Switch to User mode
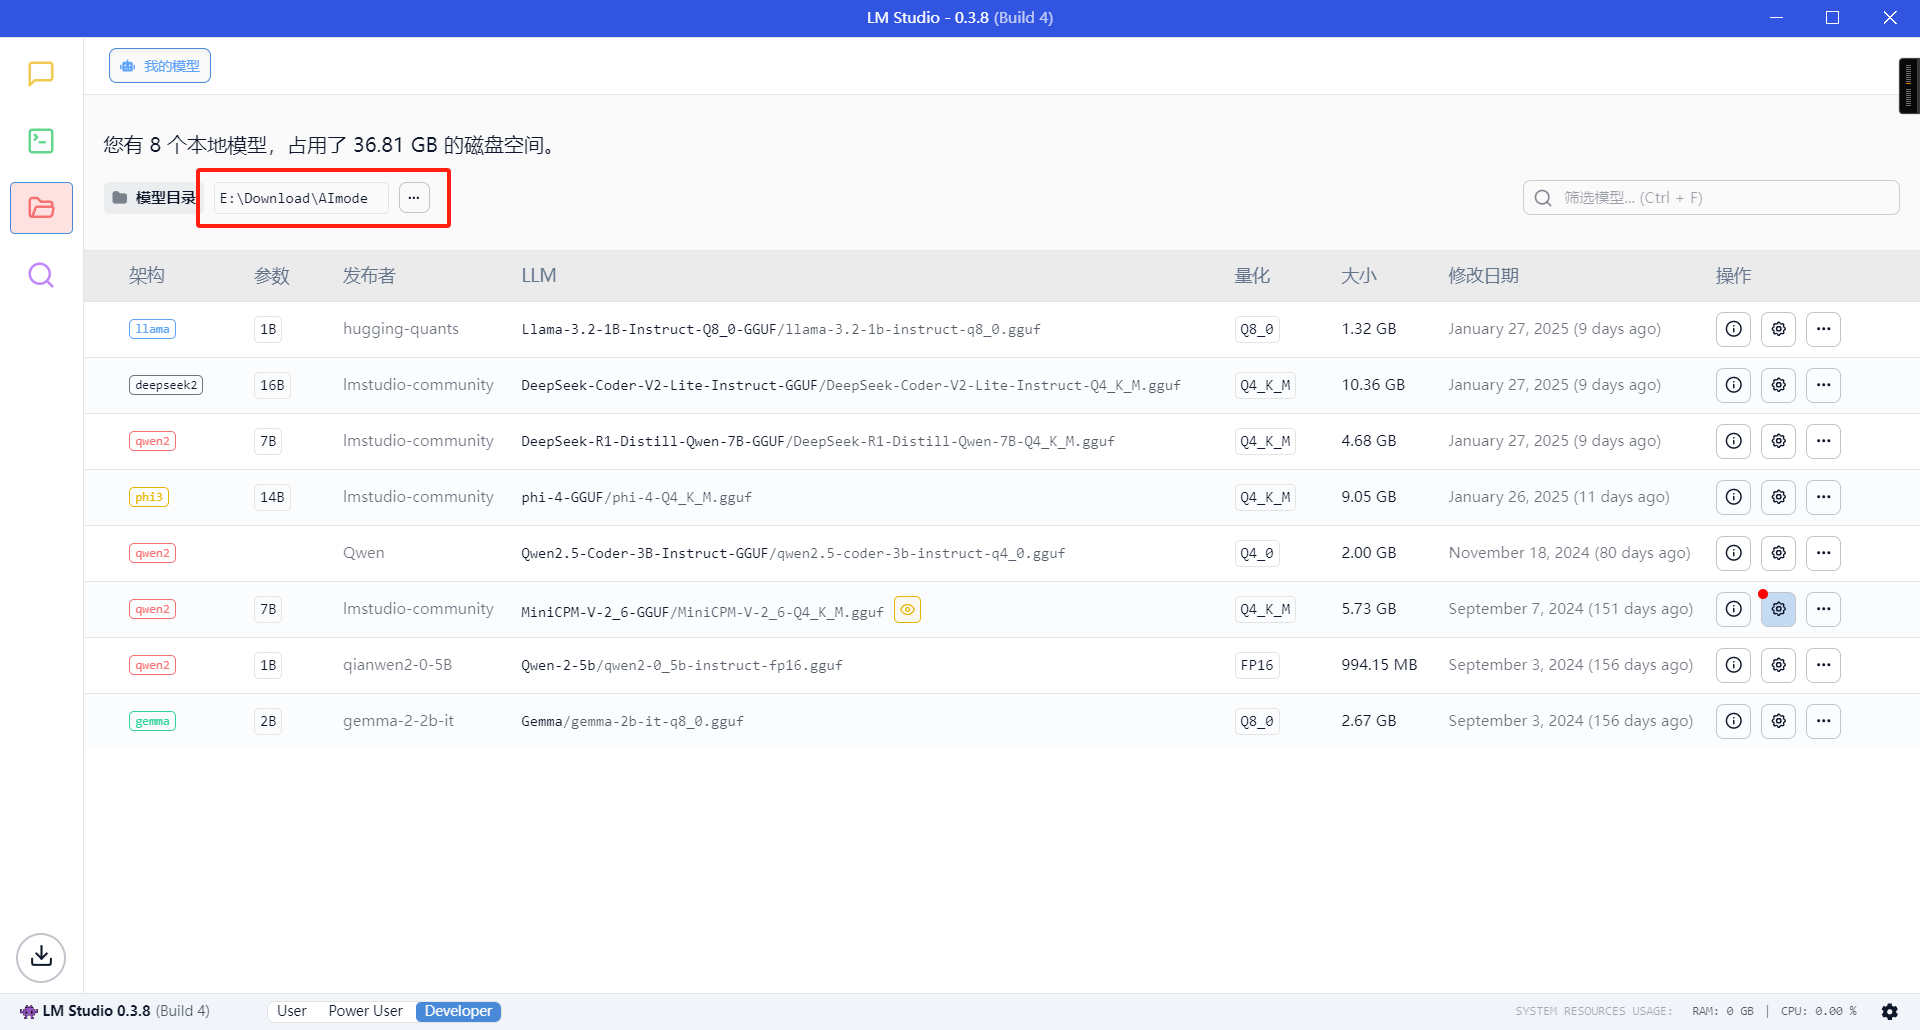The width and height of the screenshot is (1920, 1030). [292, 1011]
